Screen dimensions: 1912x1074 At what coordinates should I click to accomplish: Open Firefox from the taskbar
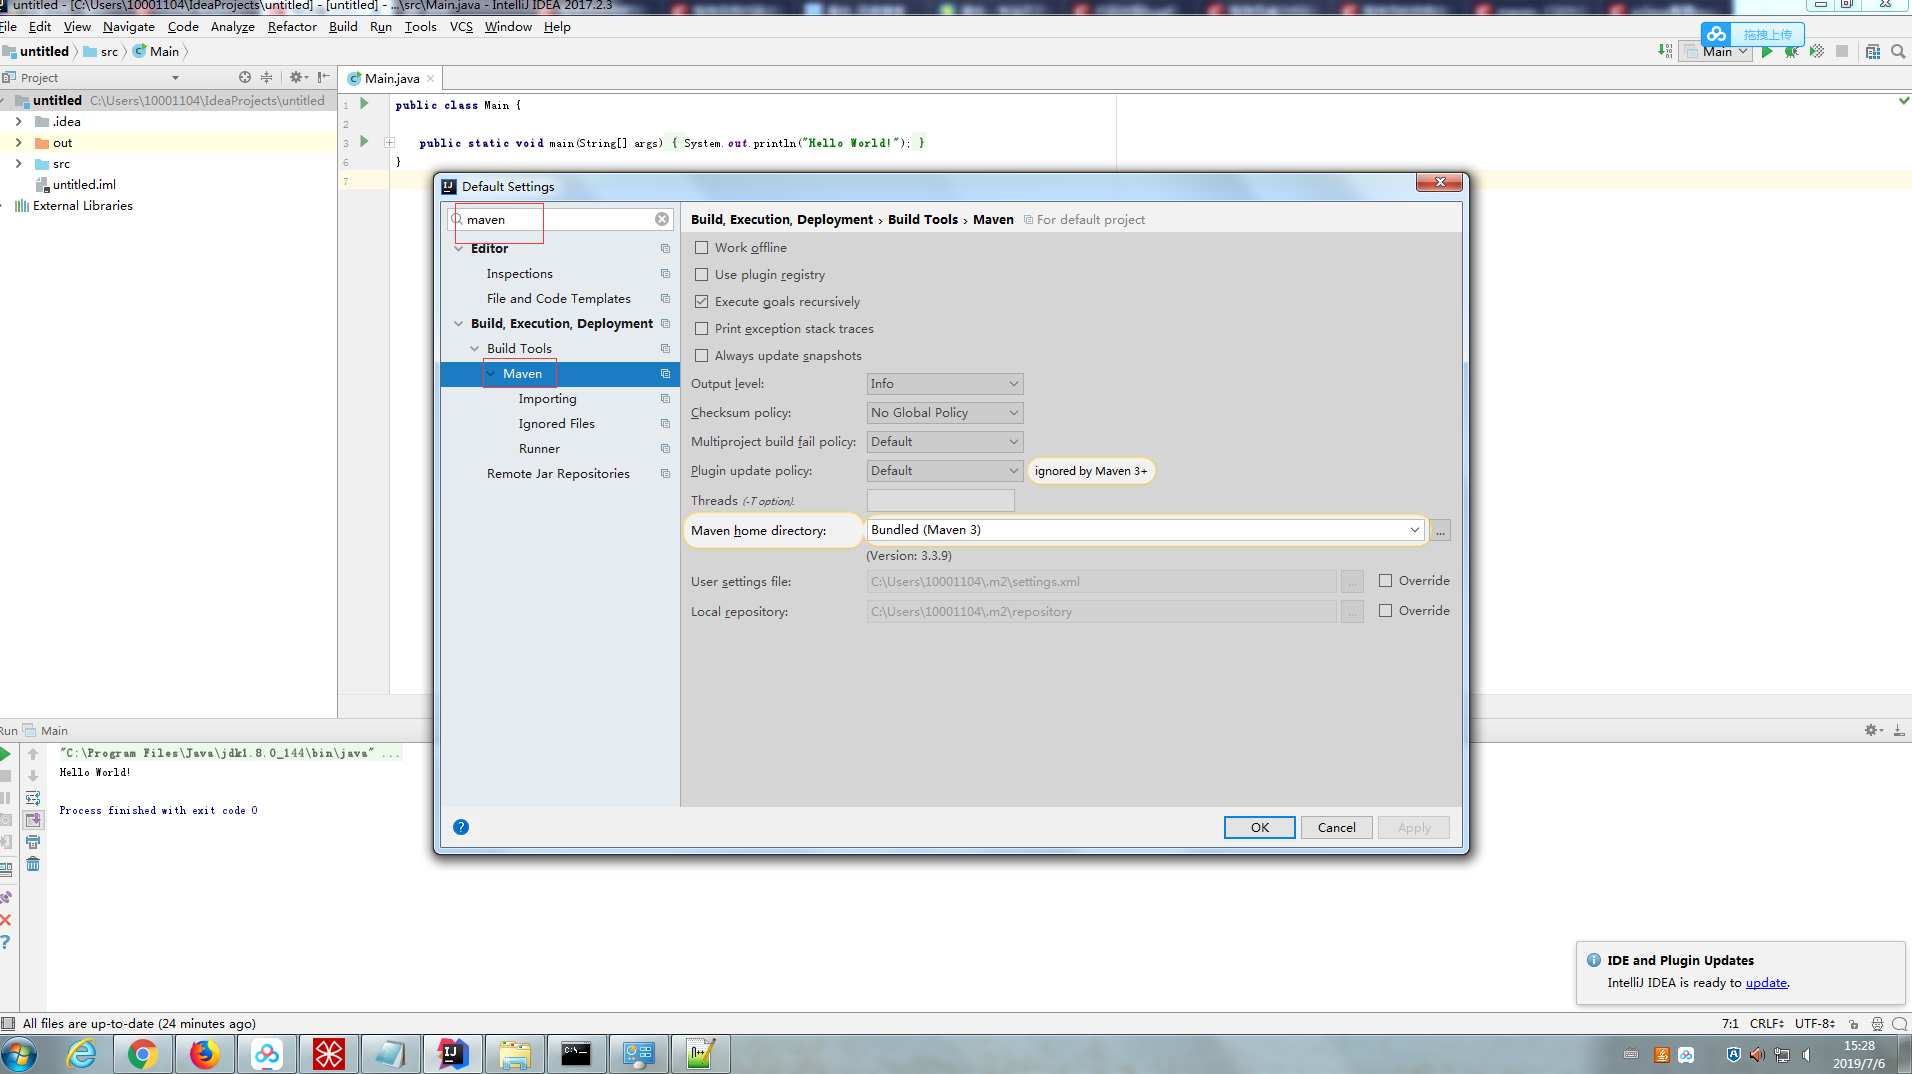[x=205, y=1053]
